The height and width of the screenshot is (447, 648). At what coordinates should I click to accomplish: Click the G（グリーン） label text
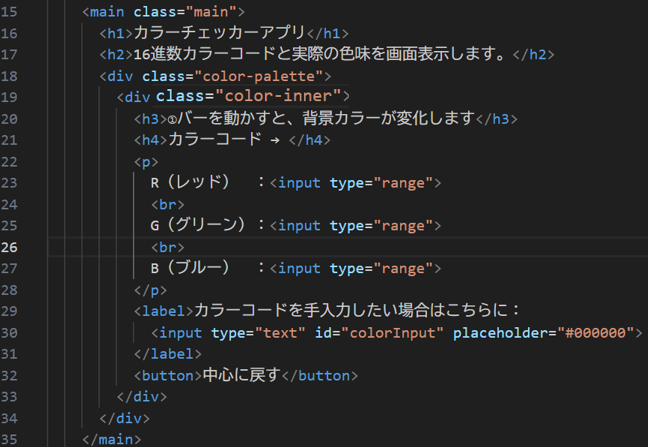click(198, 225)
